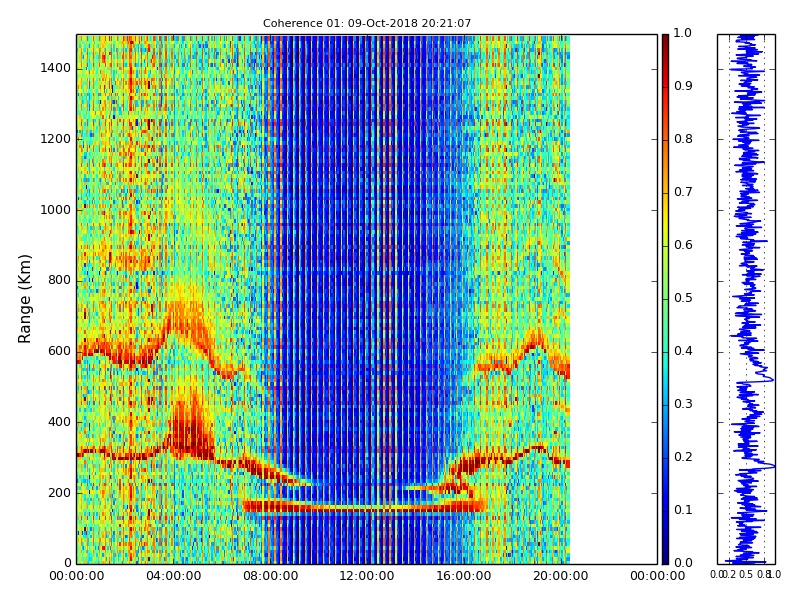Click the 'Range (Km)' y-axis label
Screen dimensions: 800x600
coord(24,298)
